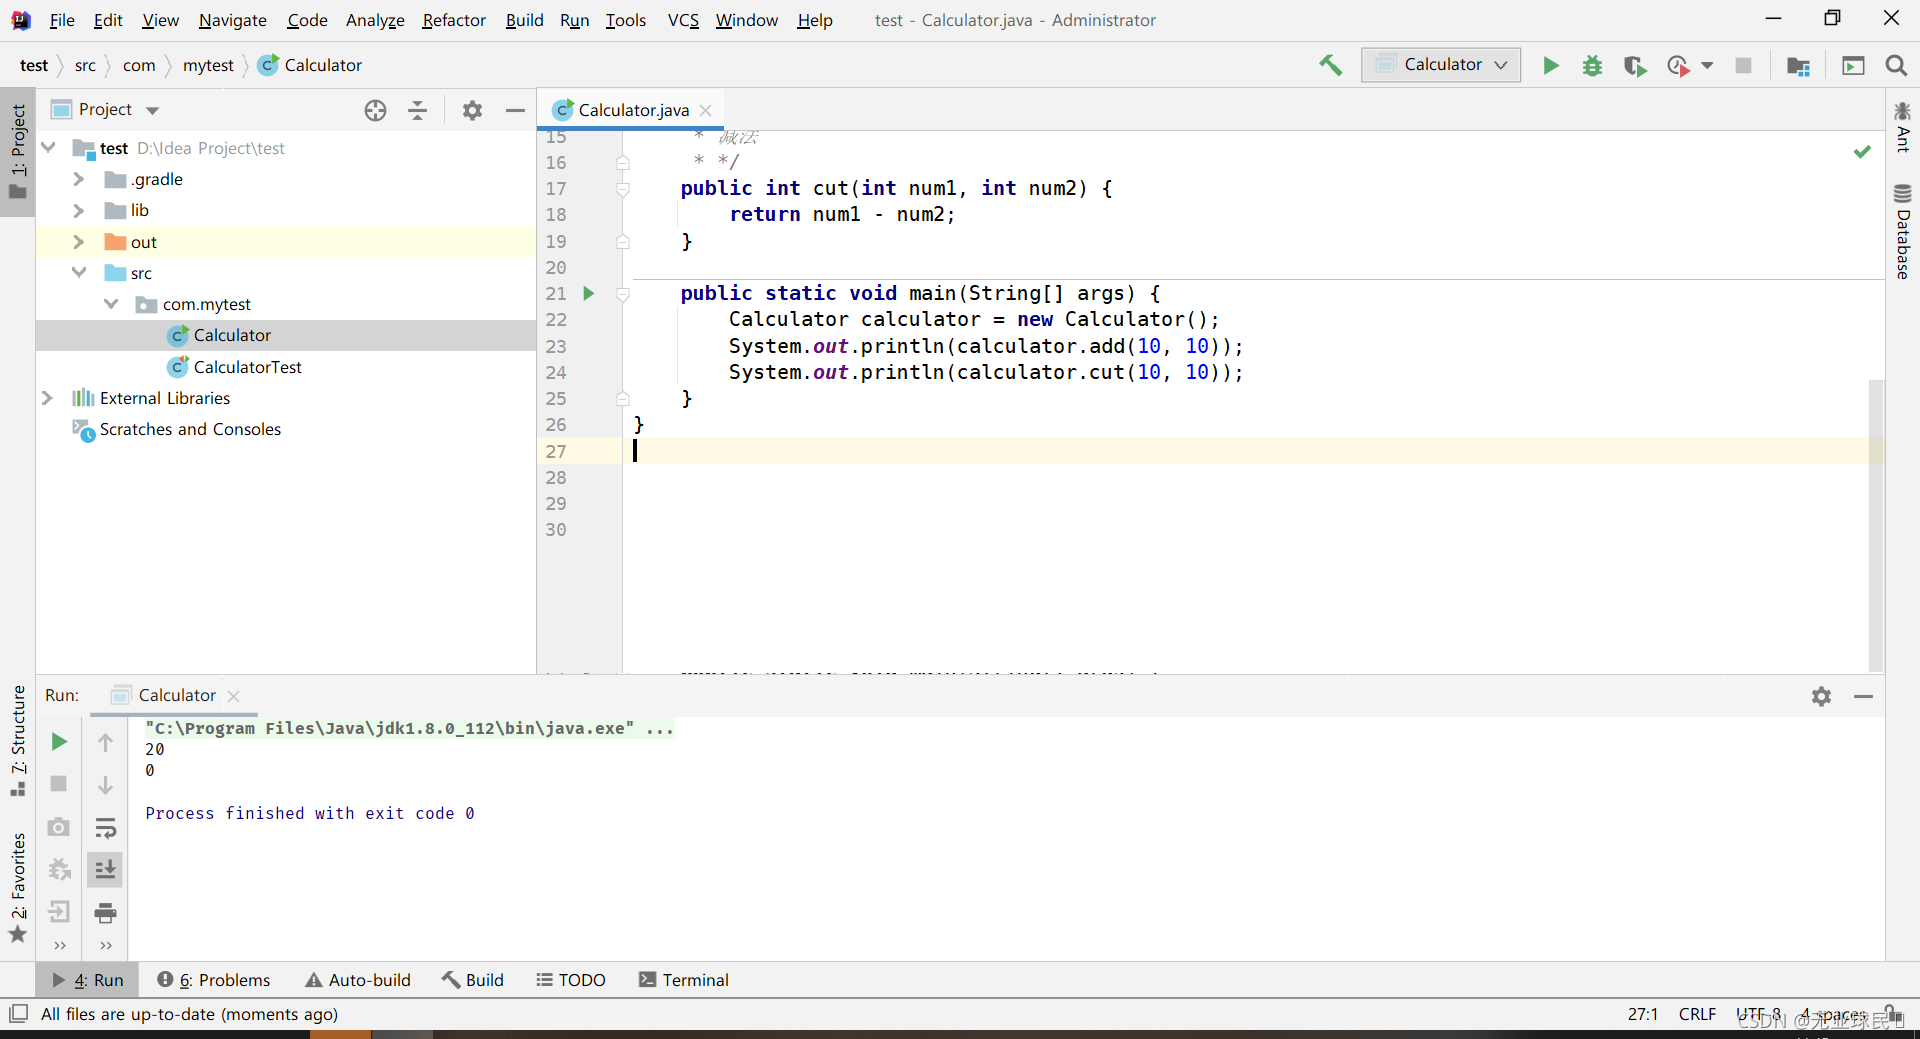Toggle Database side tool window button

click(1903, 231)
